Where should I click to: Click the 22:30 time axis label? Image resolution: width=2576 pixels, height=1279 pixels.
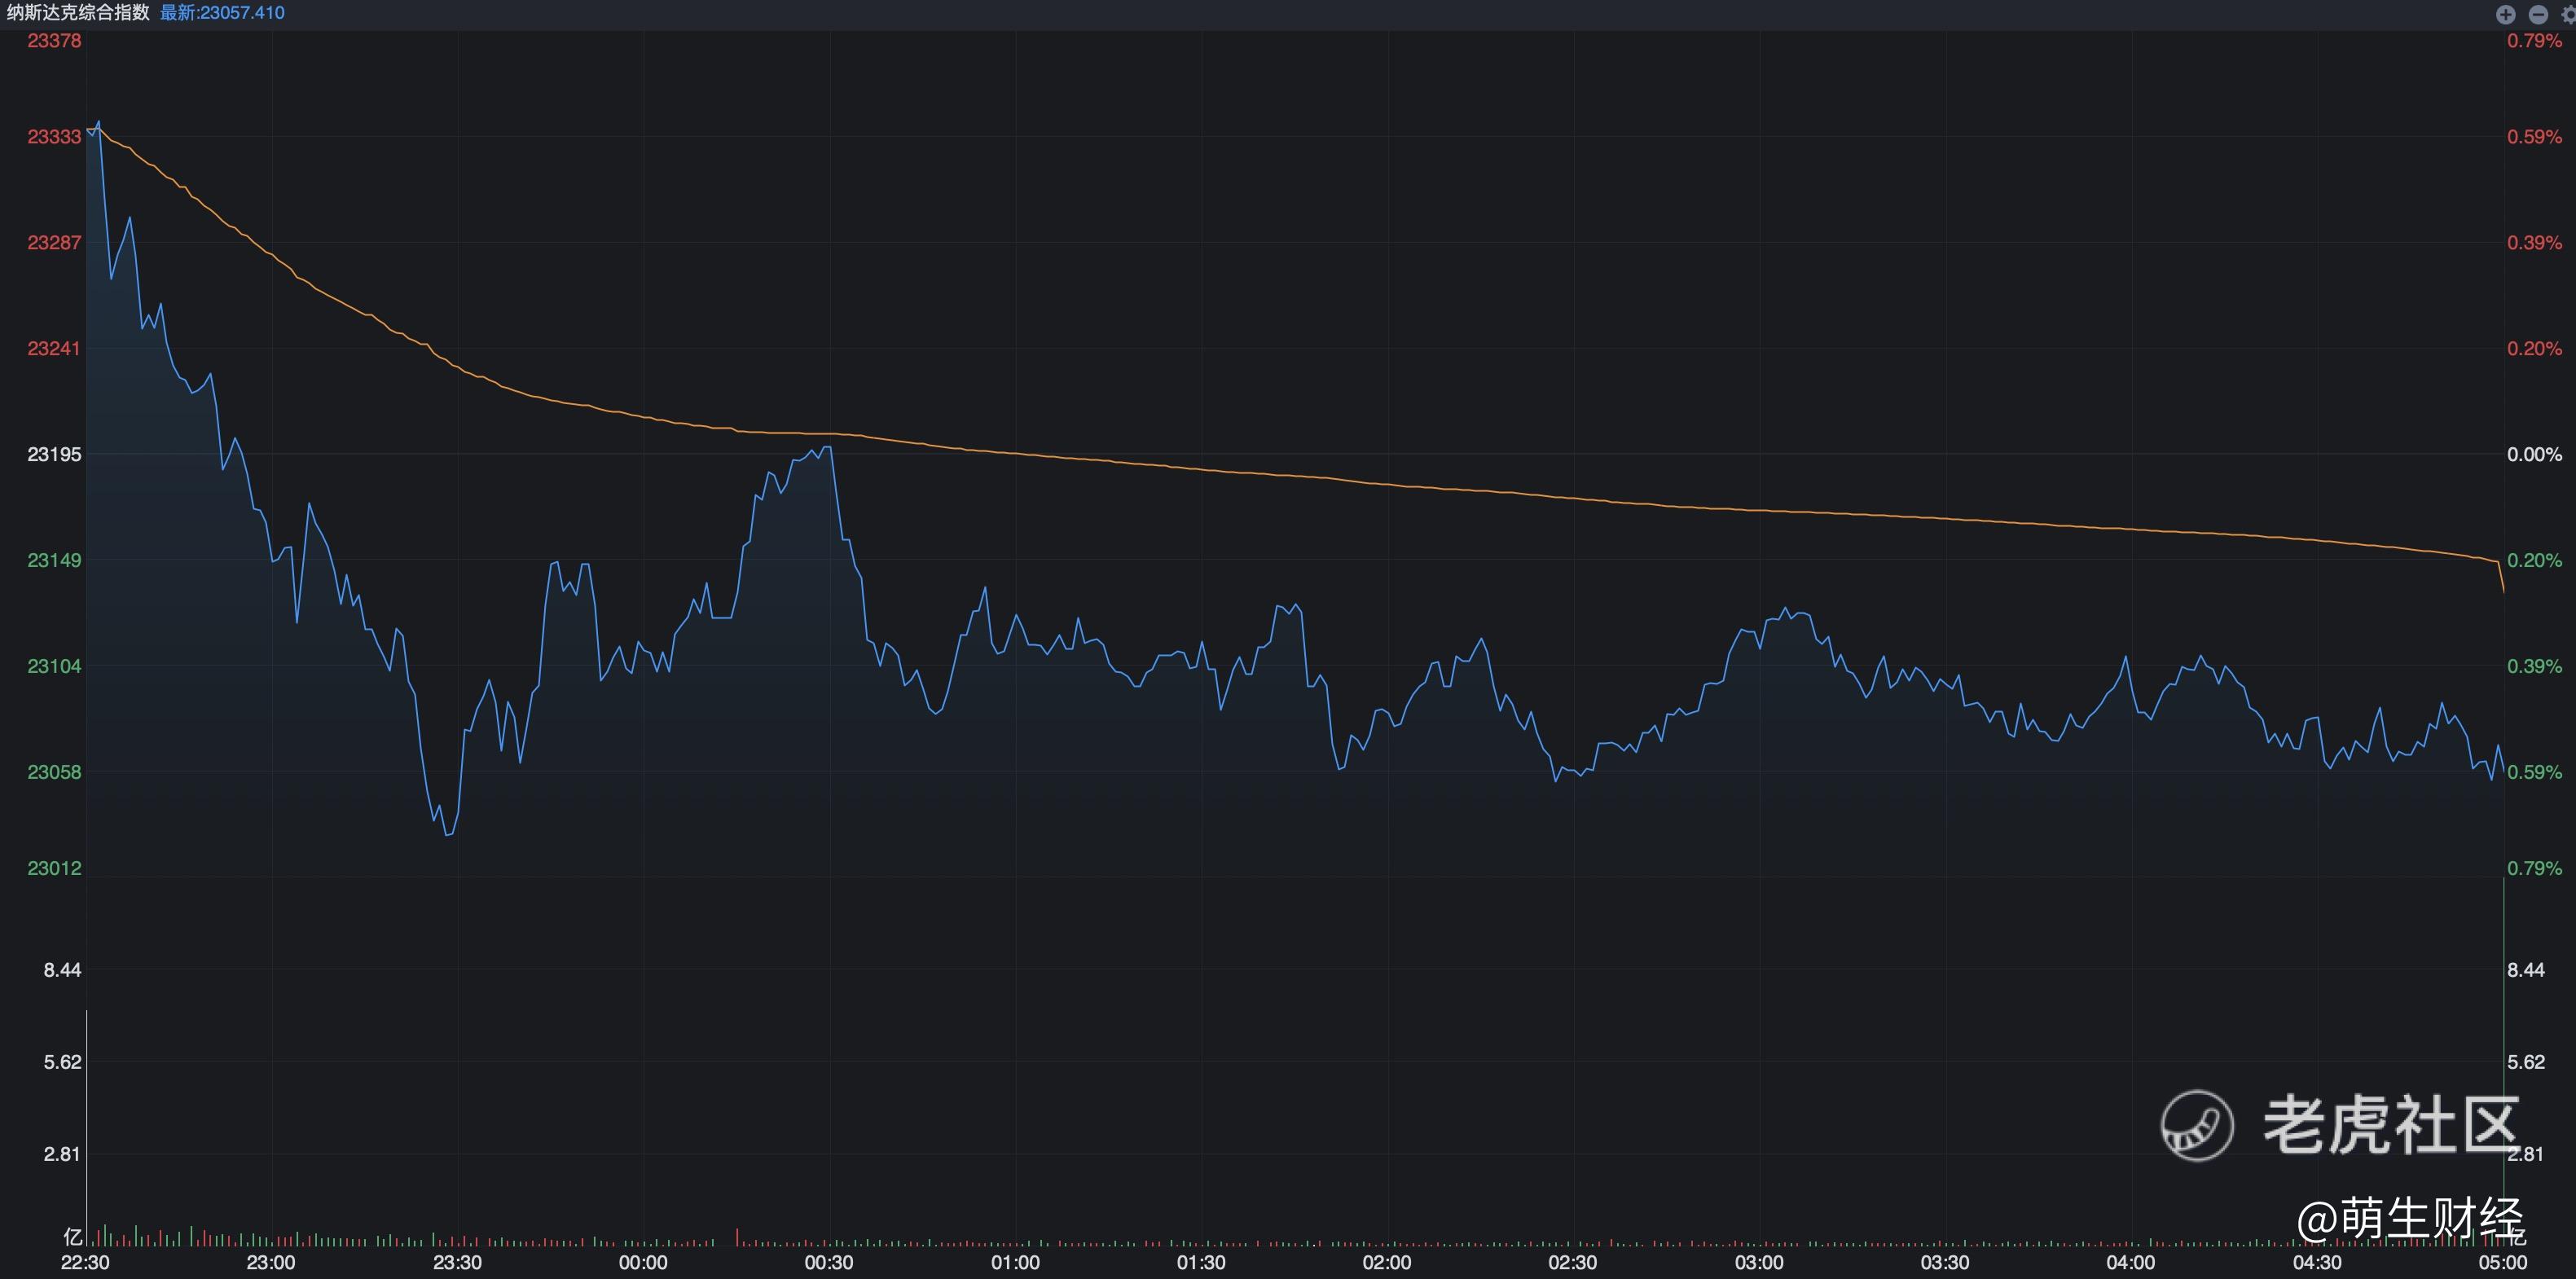tap(85, 1263)
